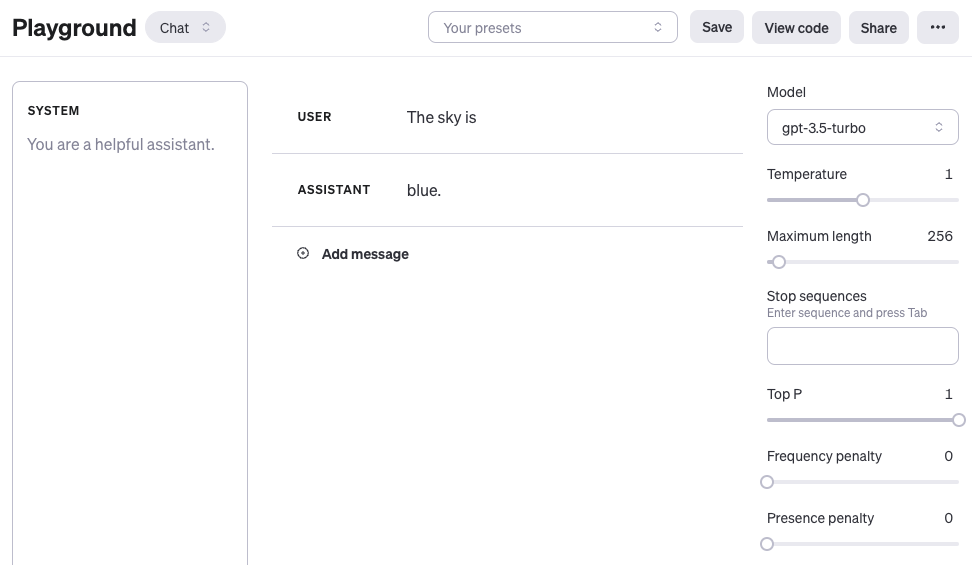Screen dimensions: 972x565
Task: Click Add message text
Action: click(x=365, y=254)
